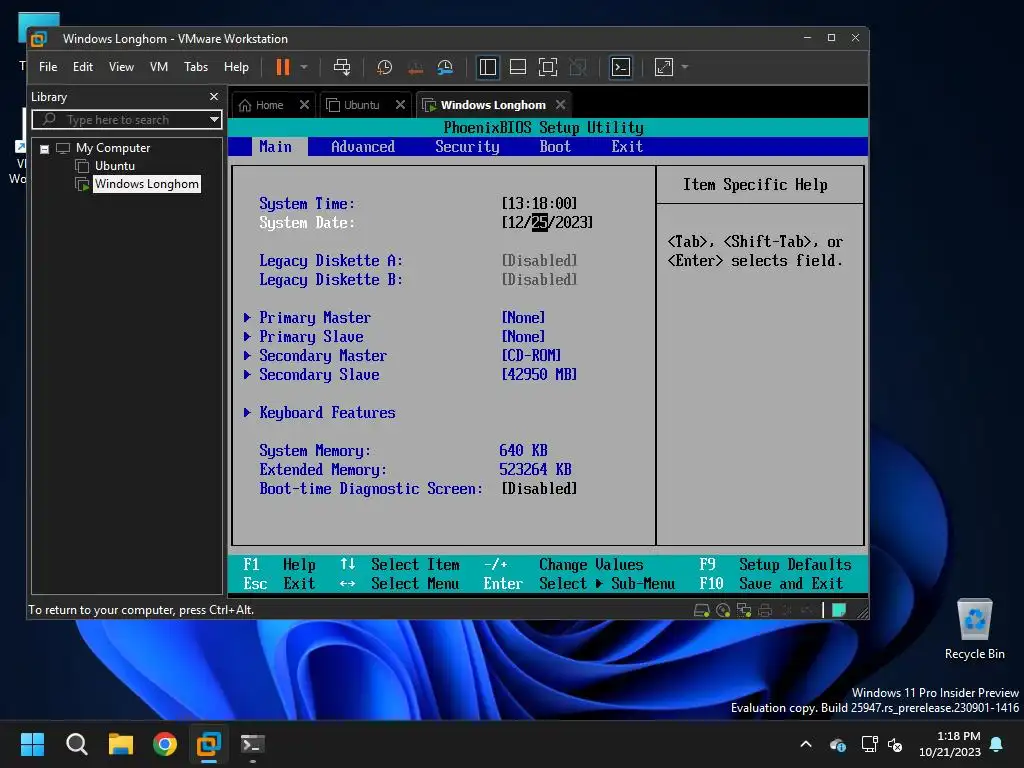
Task: Open the VM menu
Action: tap(159, 67)
